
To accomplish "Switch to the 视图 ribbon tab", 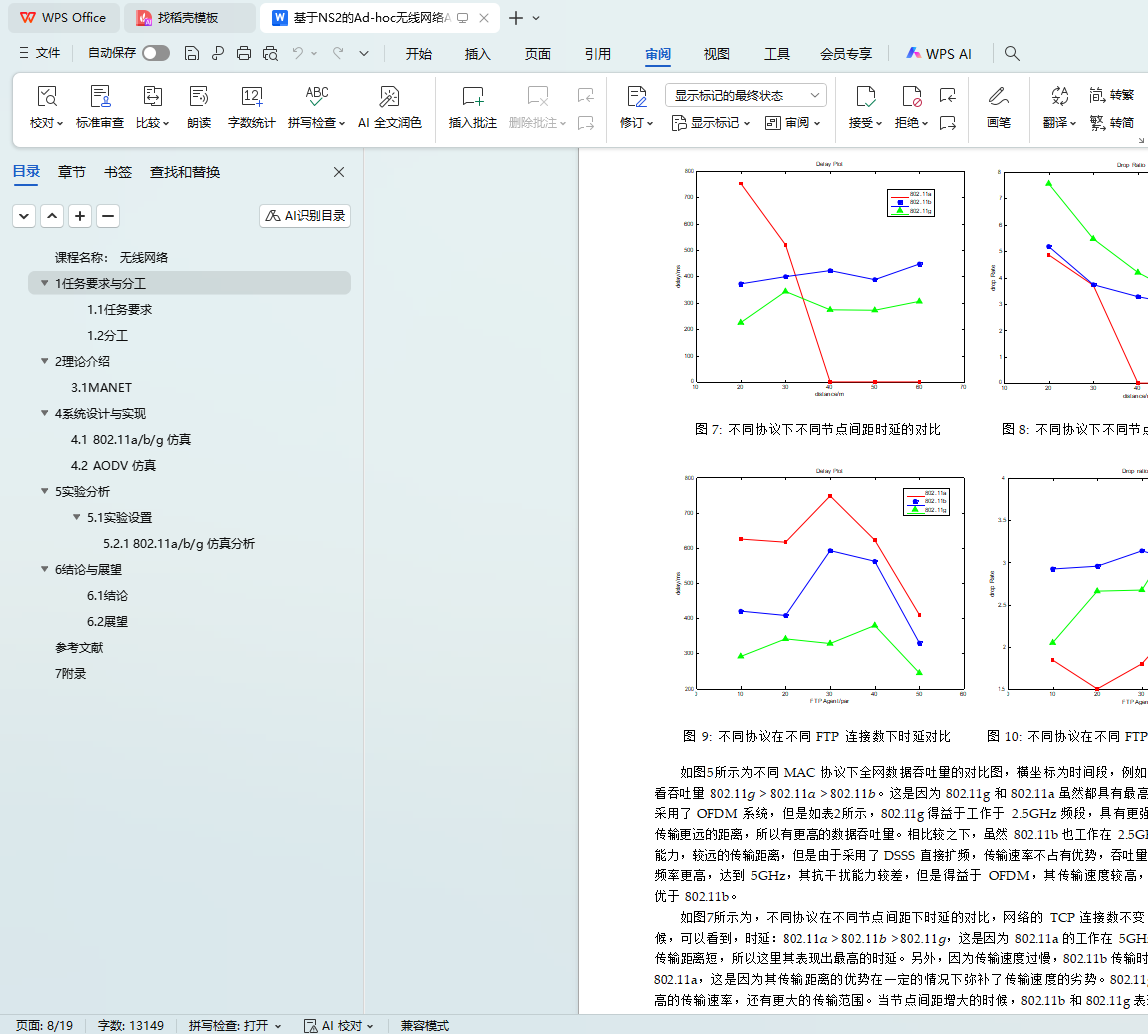I will 716,54.
